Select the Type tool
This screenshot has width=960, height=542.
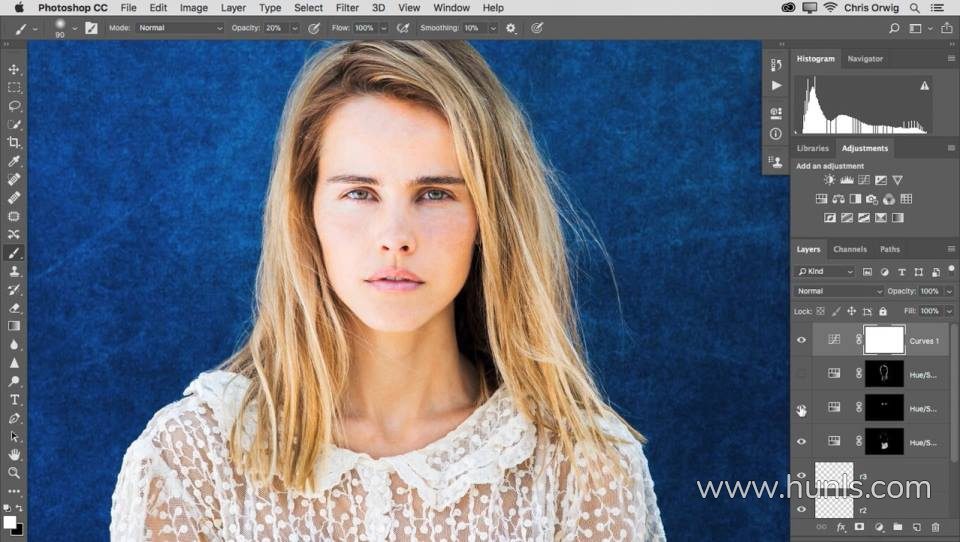click(13, 399)
